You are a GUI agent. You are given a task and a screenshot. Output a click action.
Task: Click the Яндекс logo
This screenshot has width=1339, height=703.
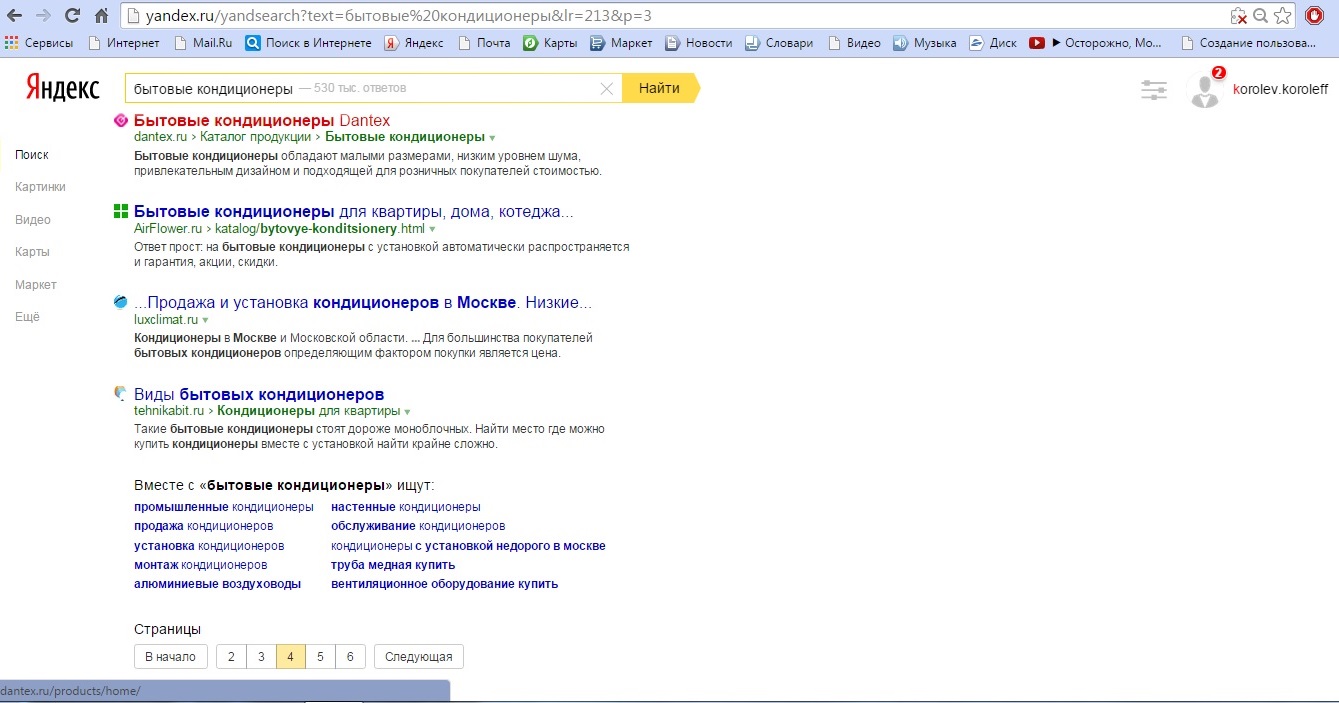tap(62, 89)
